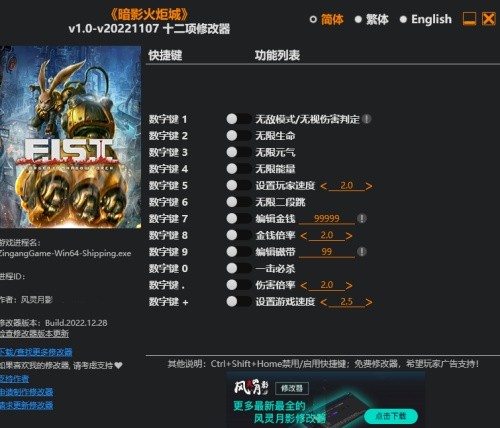Minimize the trainer with orange minimize icon

[x=469, y=19]
